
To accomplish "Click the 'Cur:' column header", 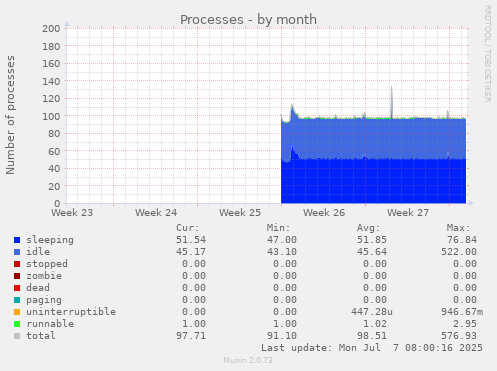I will pyautogui.click(x=188, y=228).
